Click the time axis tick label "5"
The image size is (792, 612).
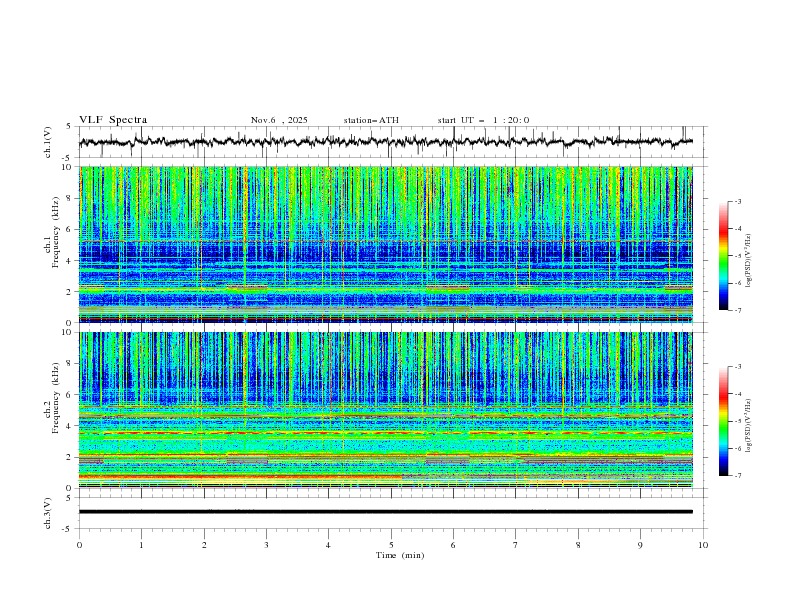coord(391,545)
